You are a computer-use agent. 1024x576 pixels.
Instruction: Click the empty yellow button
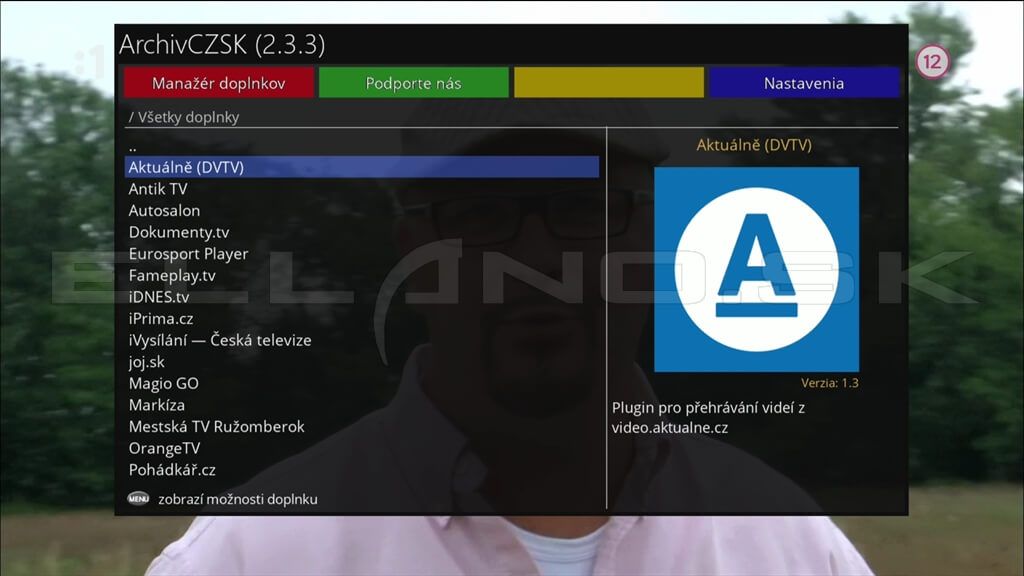(608, 83)
